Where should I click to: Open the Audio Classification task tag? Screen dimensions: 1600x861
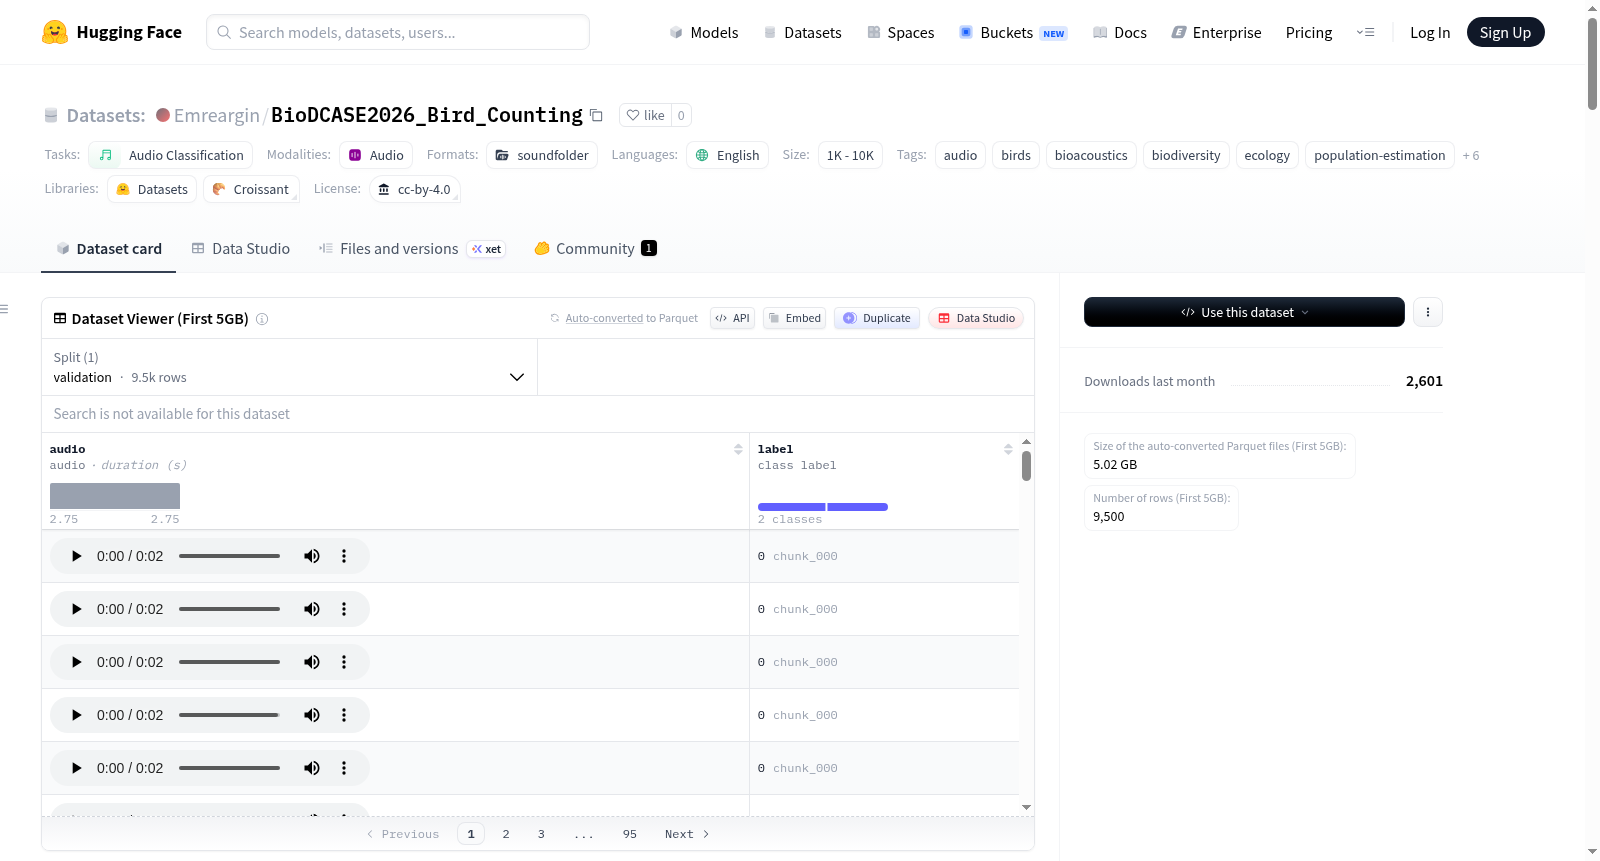pos(171,155)
